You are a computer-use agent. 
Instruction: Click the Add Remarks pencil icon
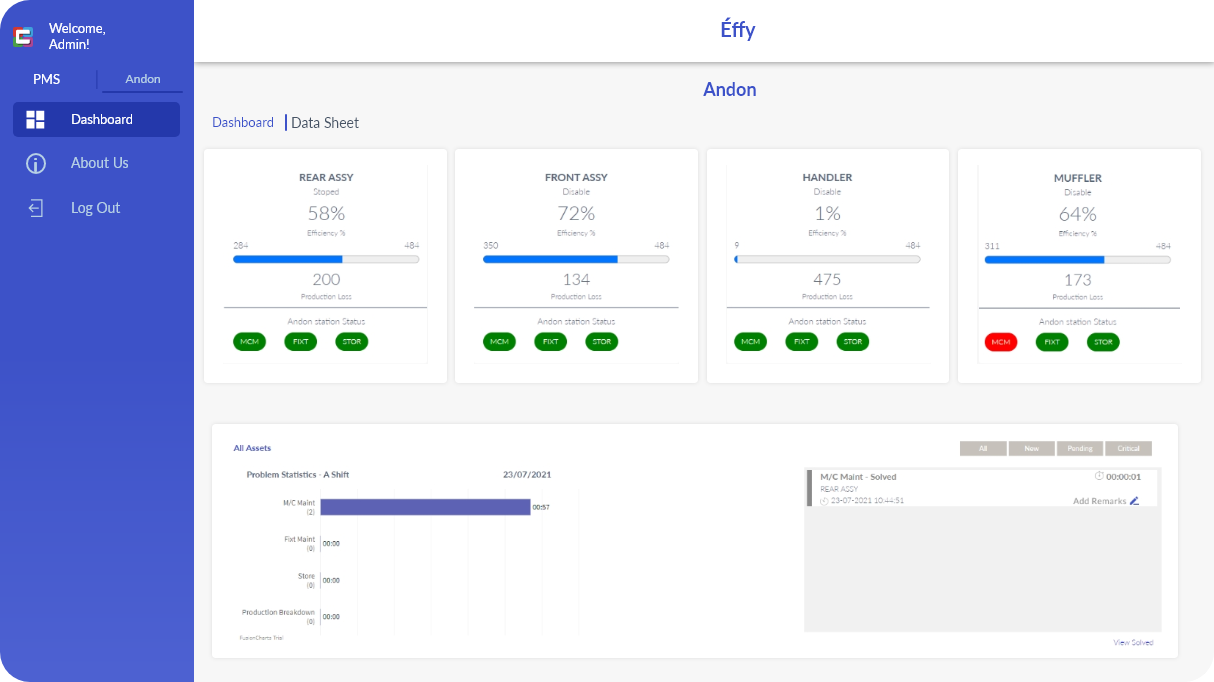[x=1136, y=500]
